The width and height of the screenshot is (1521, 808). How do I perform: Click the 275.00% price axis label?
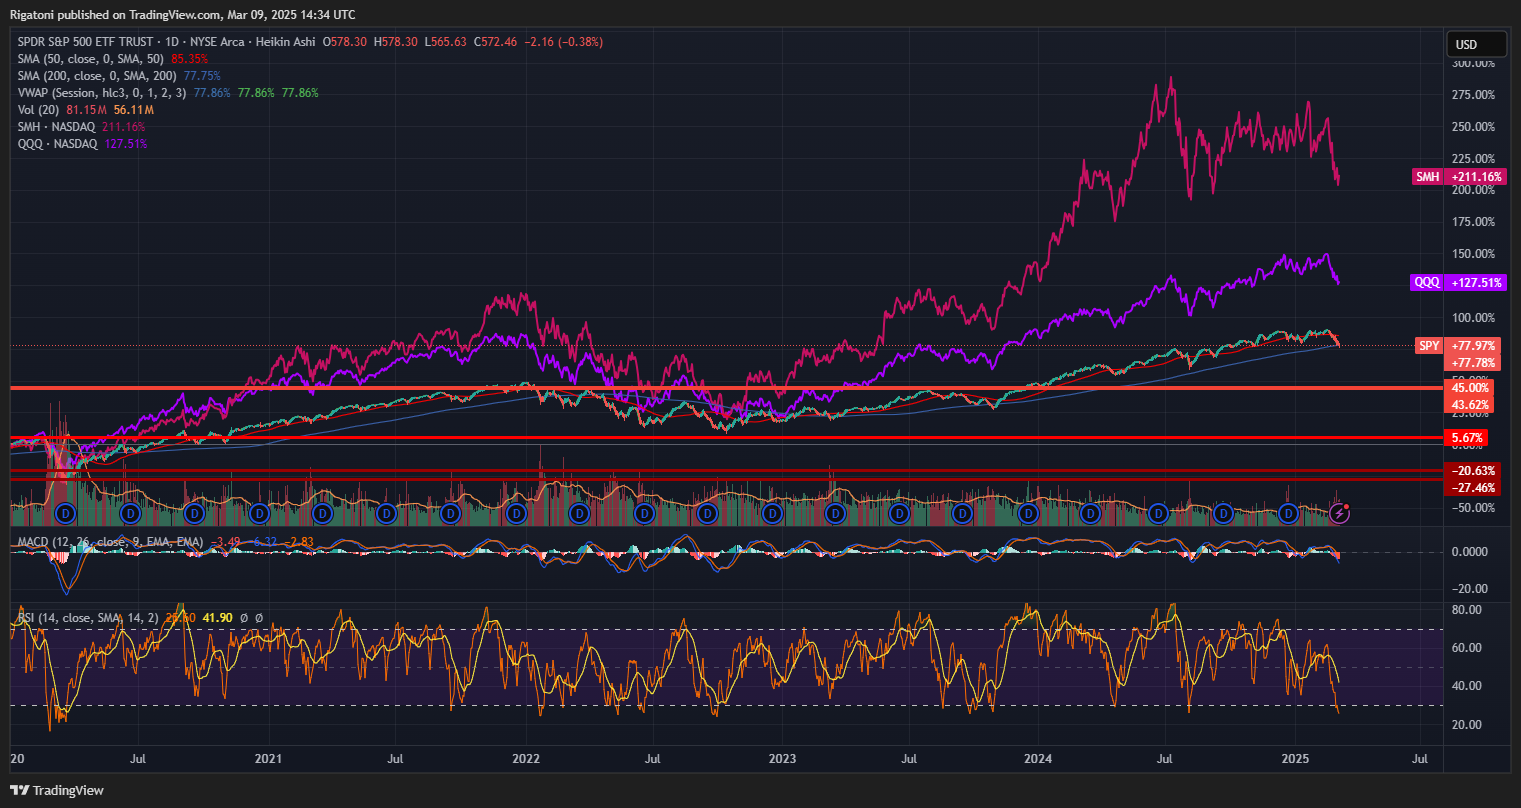click(1473, 95)
